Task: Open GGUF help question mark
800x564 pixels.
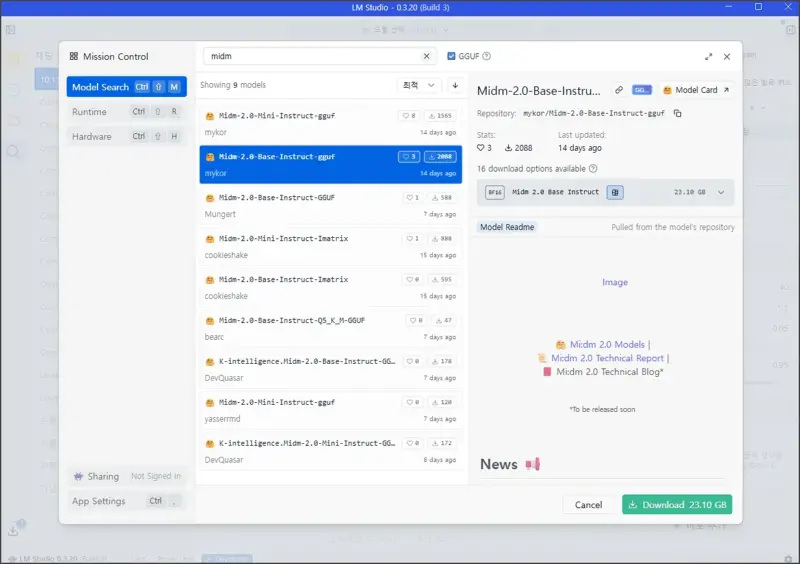Action: tap(487, 56)
